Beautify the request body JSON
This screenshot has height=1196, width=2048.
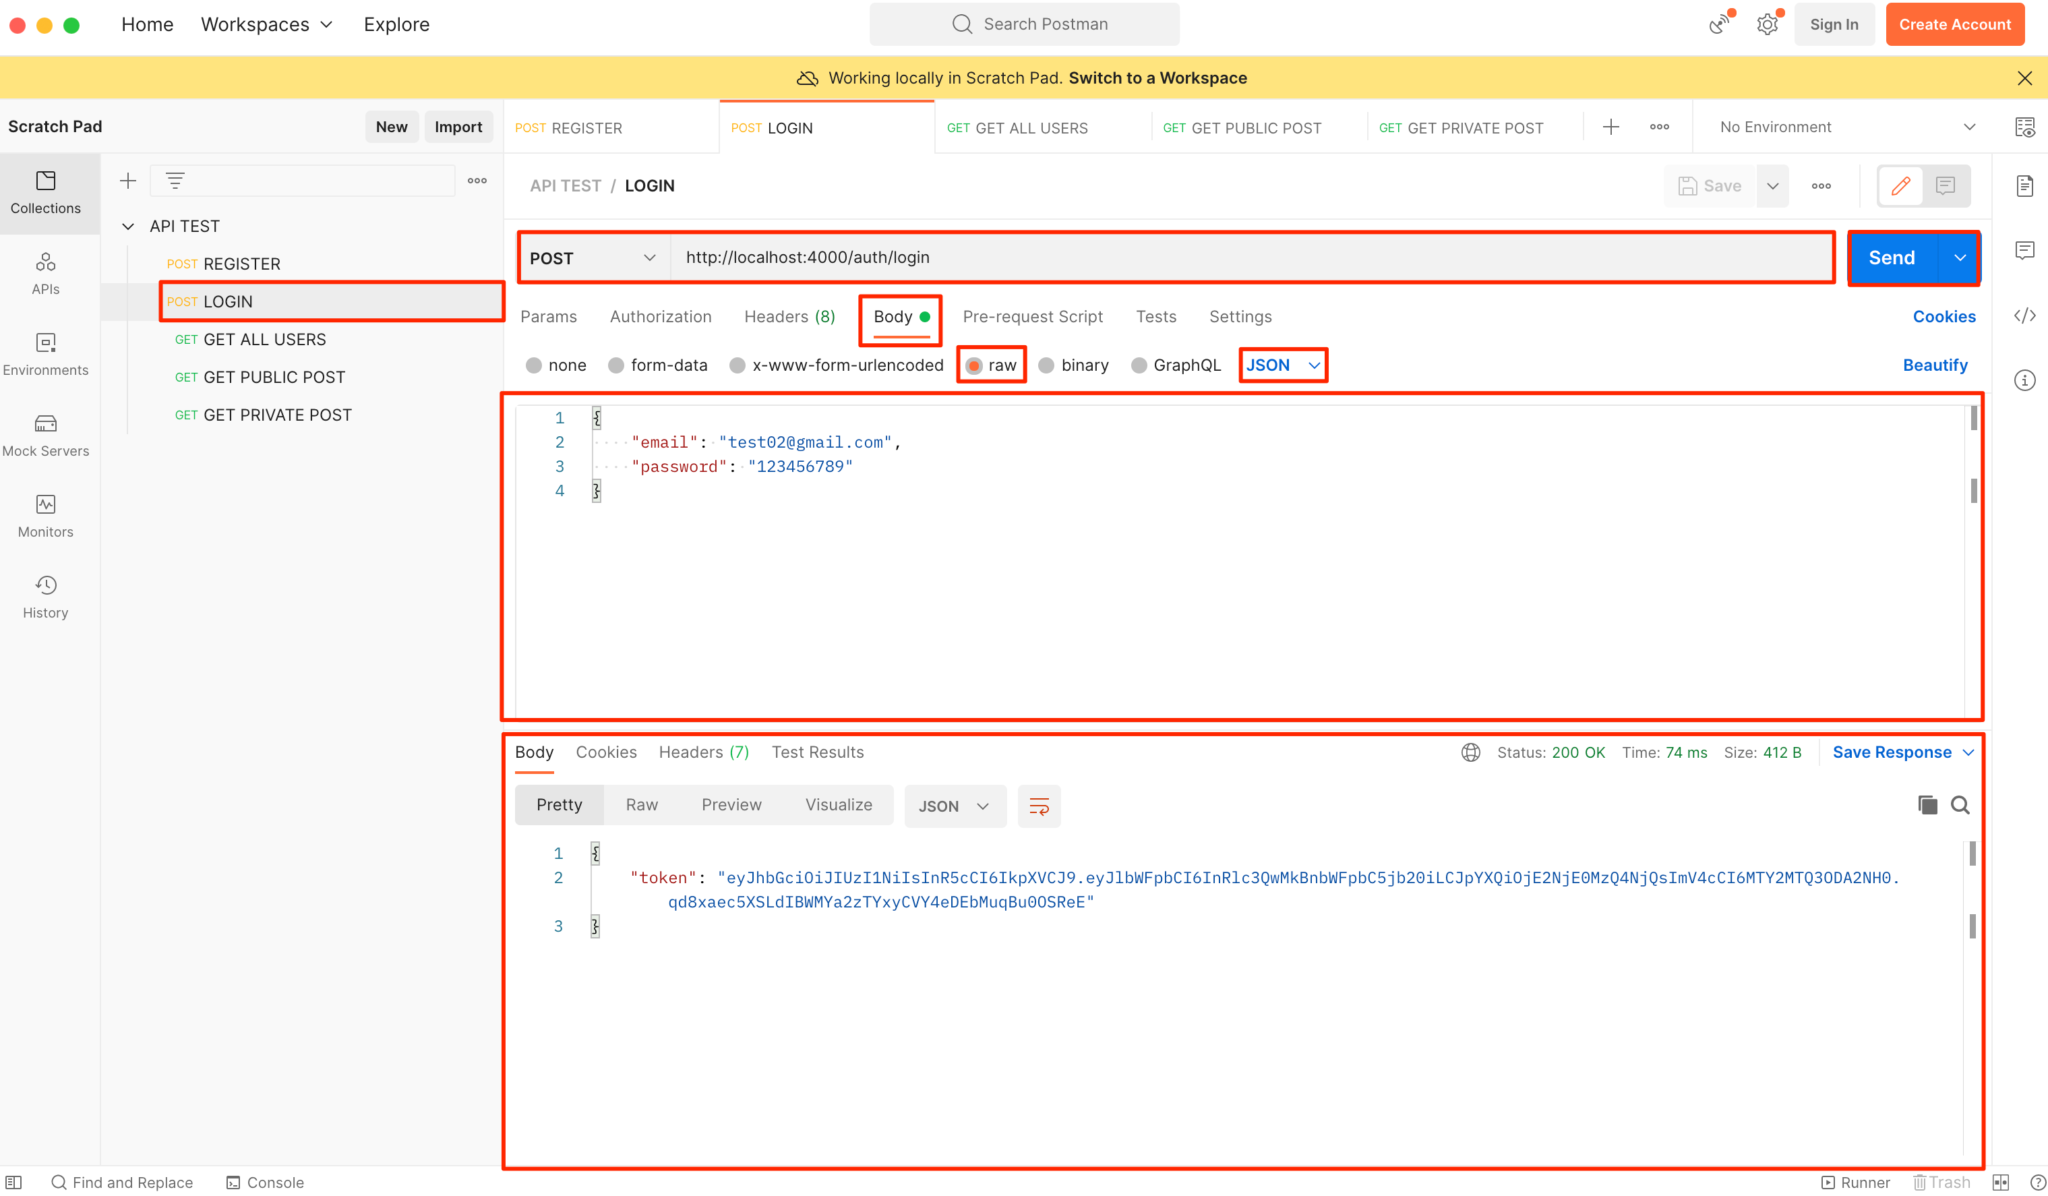(1934, 364)
